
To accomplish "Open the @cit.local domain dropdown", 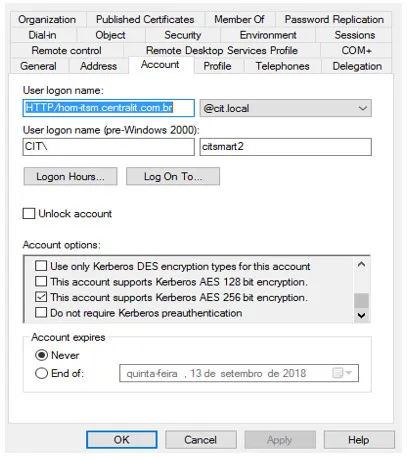I will [286, 108].
